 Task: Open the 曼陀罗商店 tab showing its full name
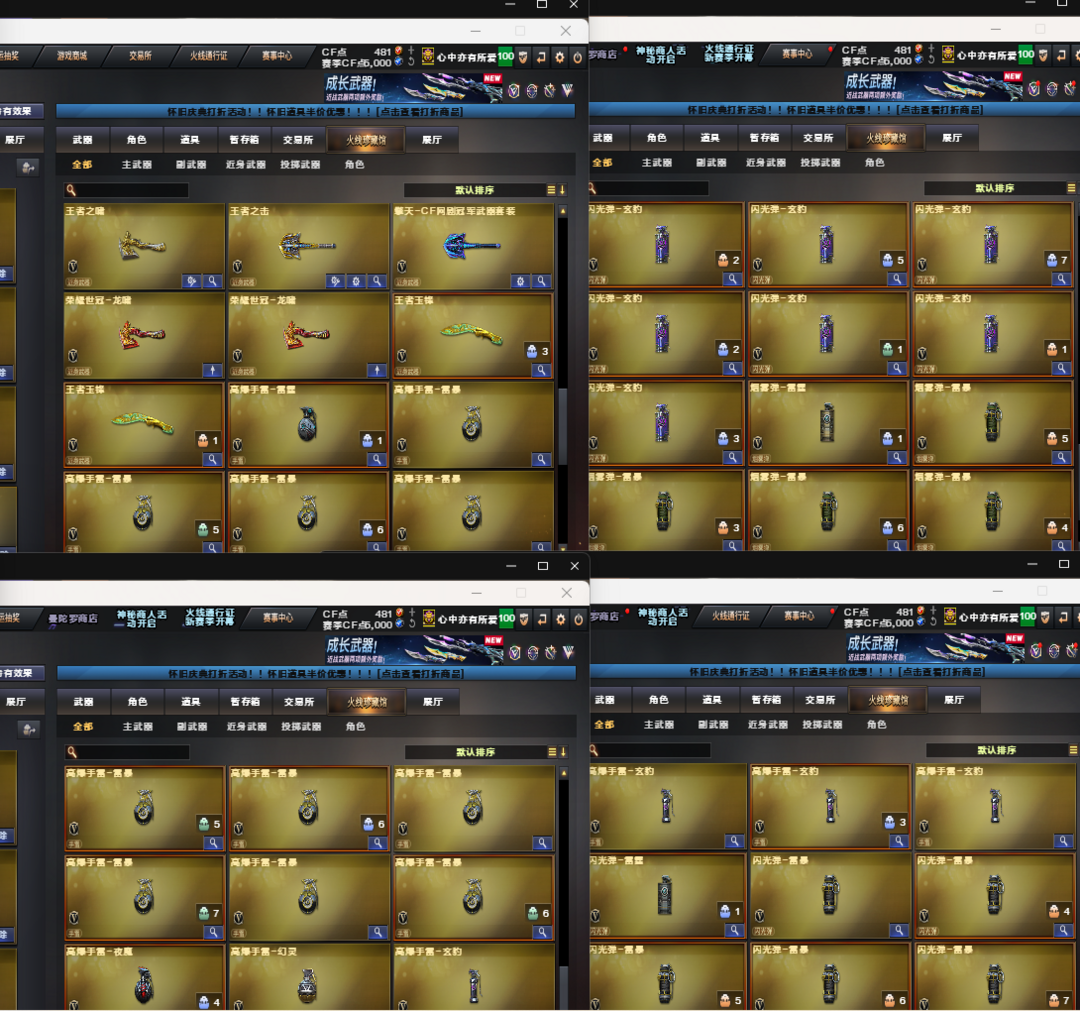72,618
